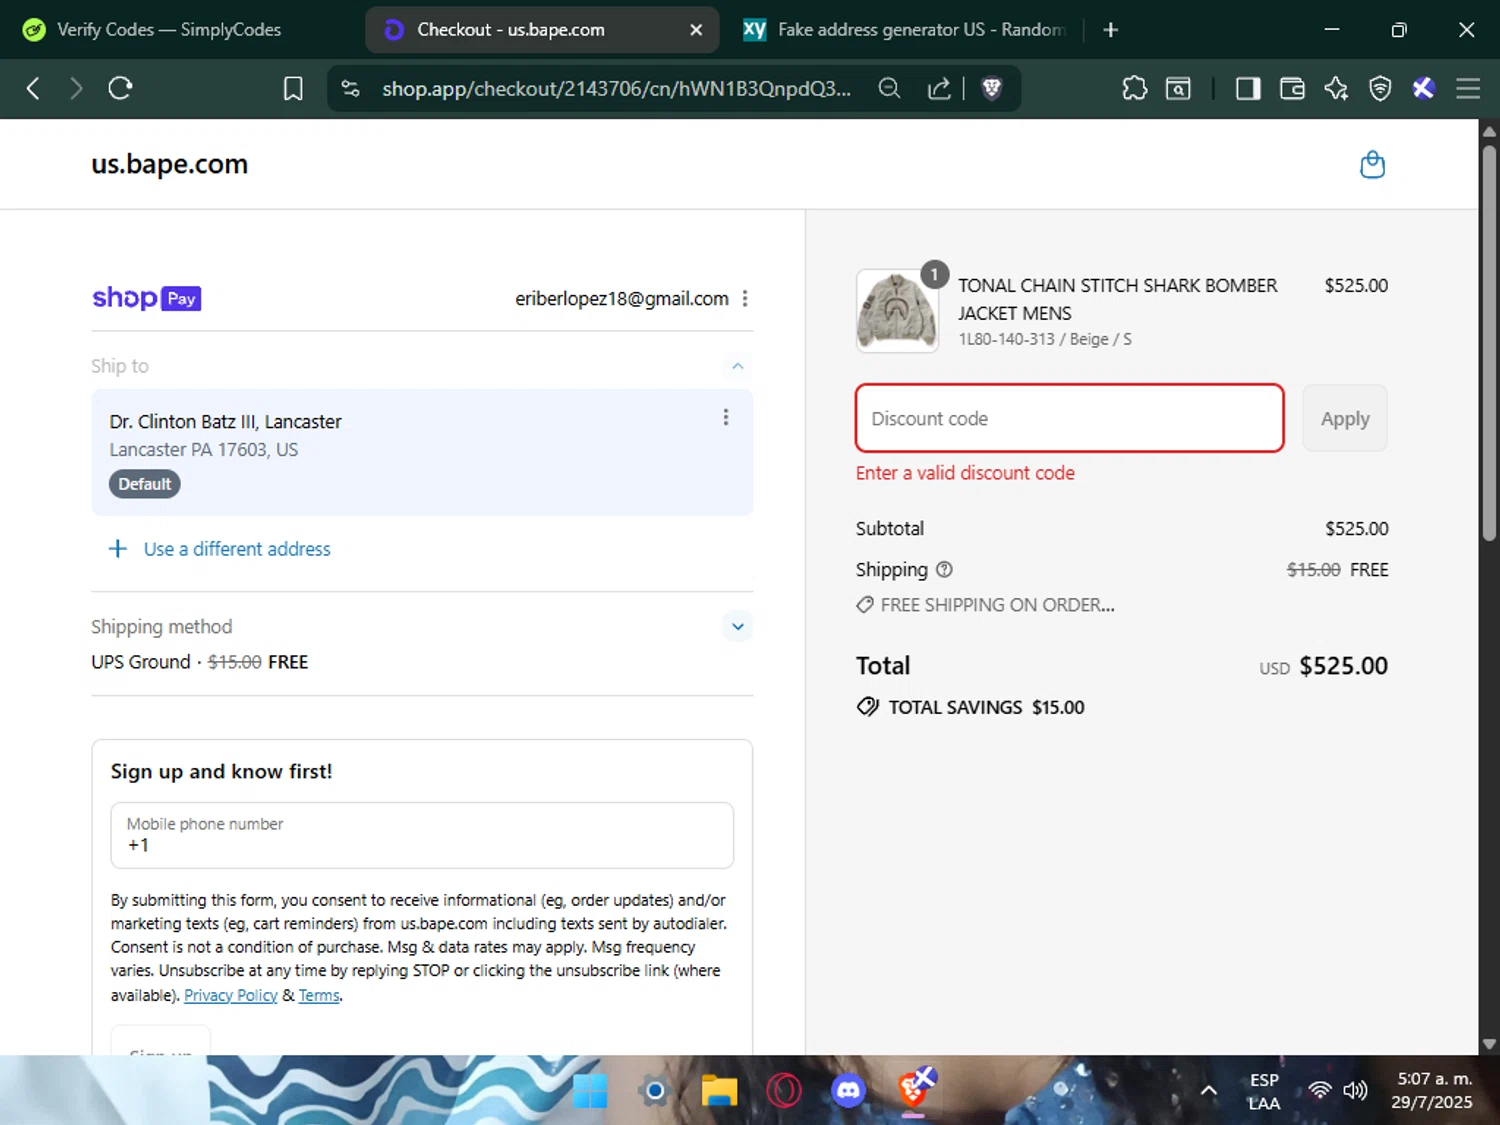Show hidden system tray icons
The width and height of the screenshot is (1500, 1125).
1208,1090
